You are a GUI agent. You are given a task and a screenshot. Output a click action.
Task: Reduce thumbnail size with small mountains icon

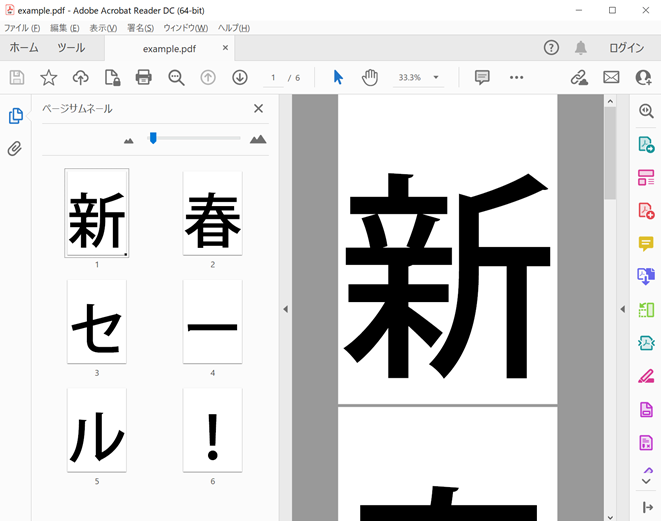(129, 140)
